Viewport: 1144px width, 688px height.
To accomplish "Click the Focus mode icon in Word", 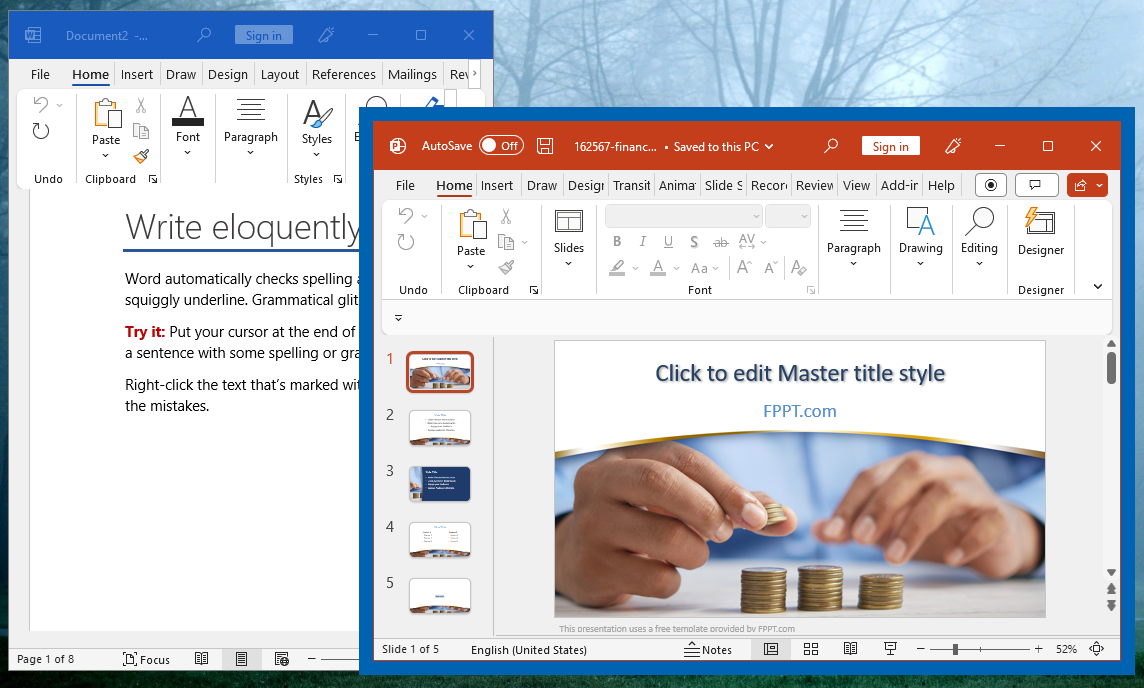I will point(130,659).
